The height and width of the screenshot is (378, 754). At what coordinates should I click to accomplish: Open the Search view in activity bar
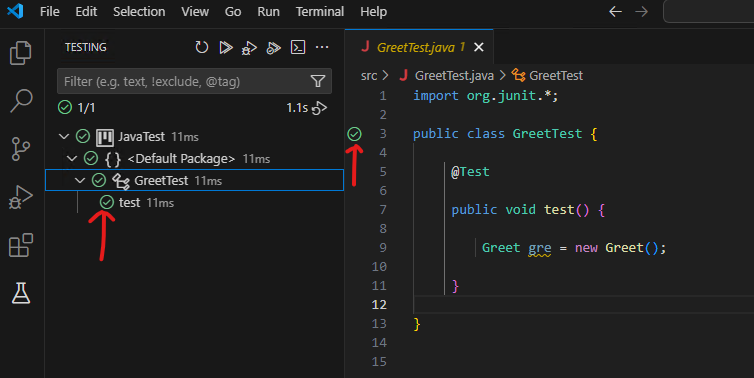(21, 101)
